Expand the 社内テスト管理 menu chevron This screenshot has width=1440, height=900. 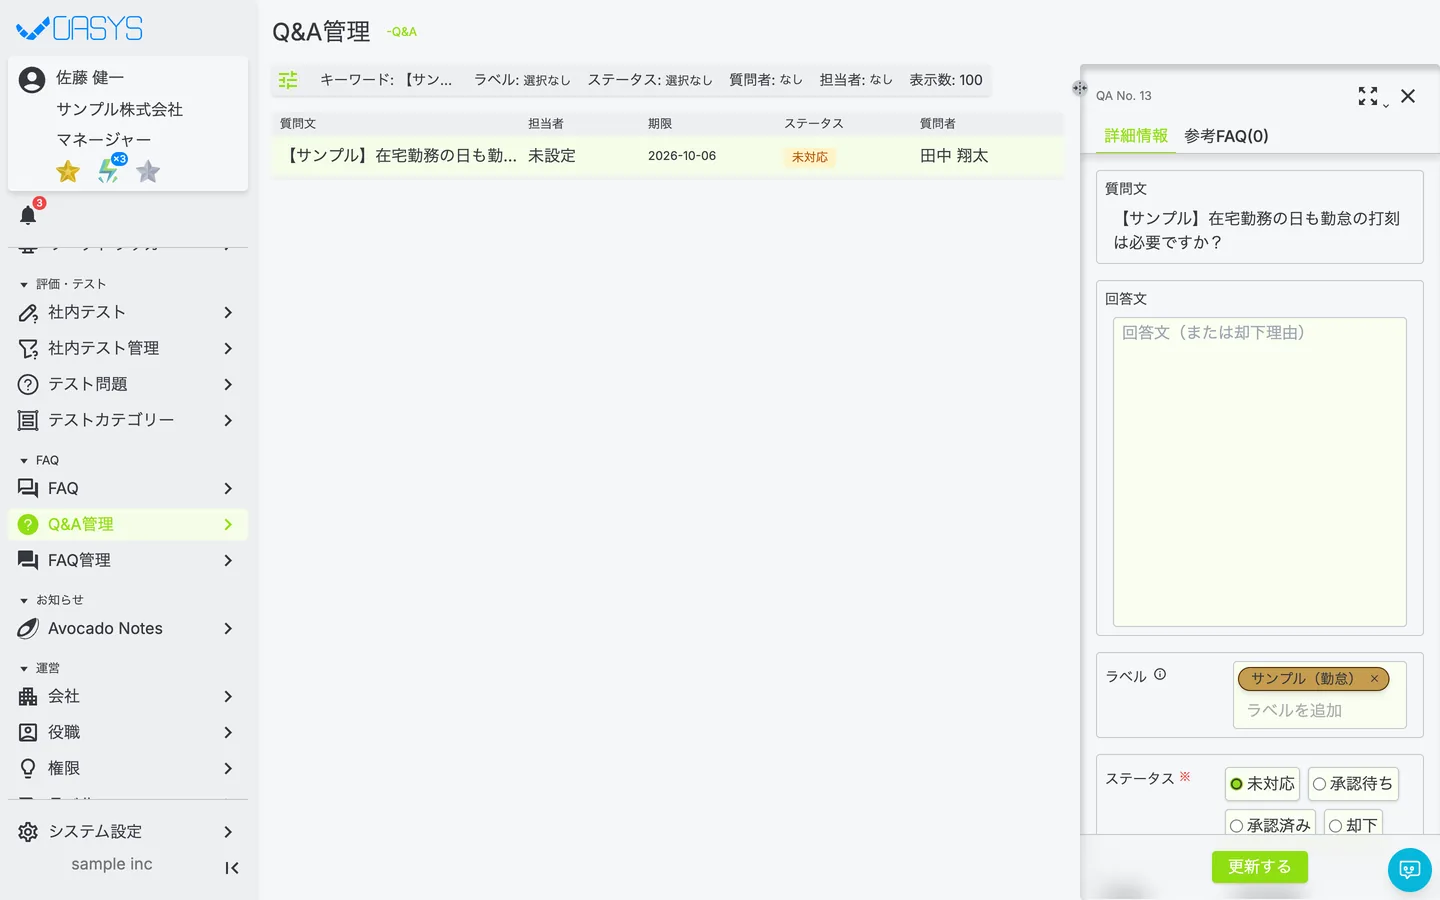click(228, 349)
